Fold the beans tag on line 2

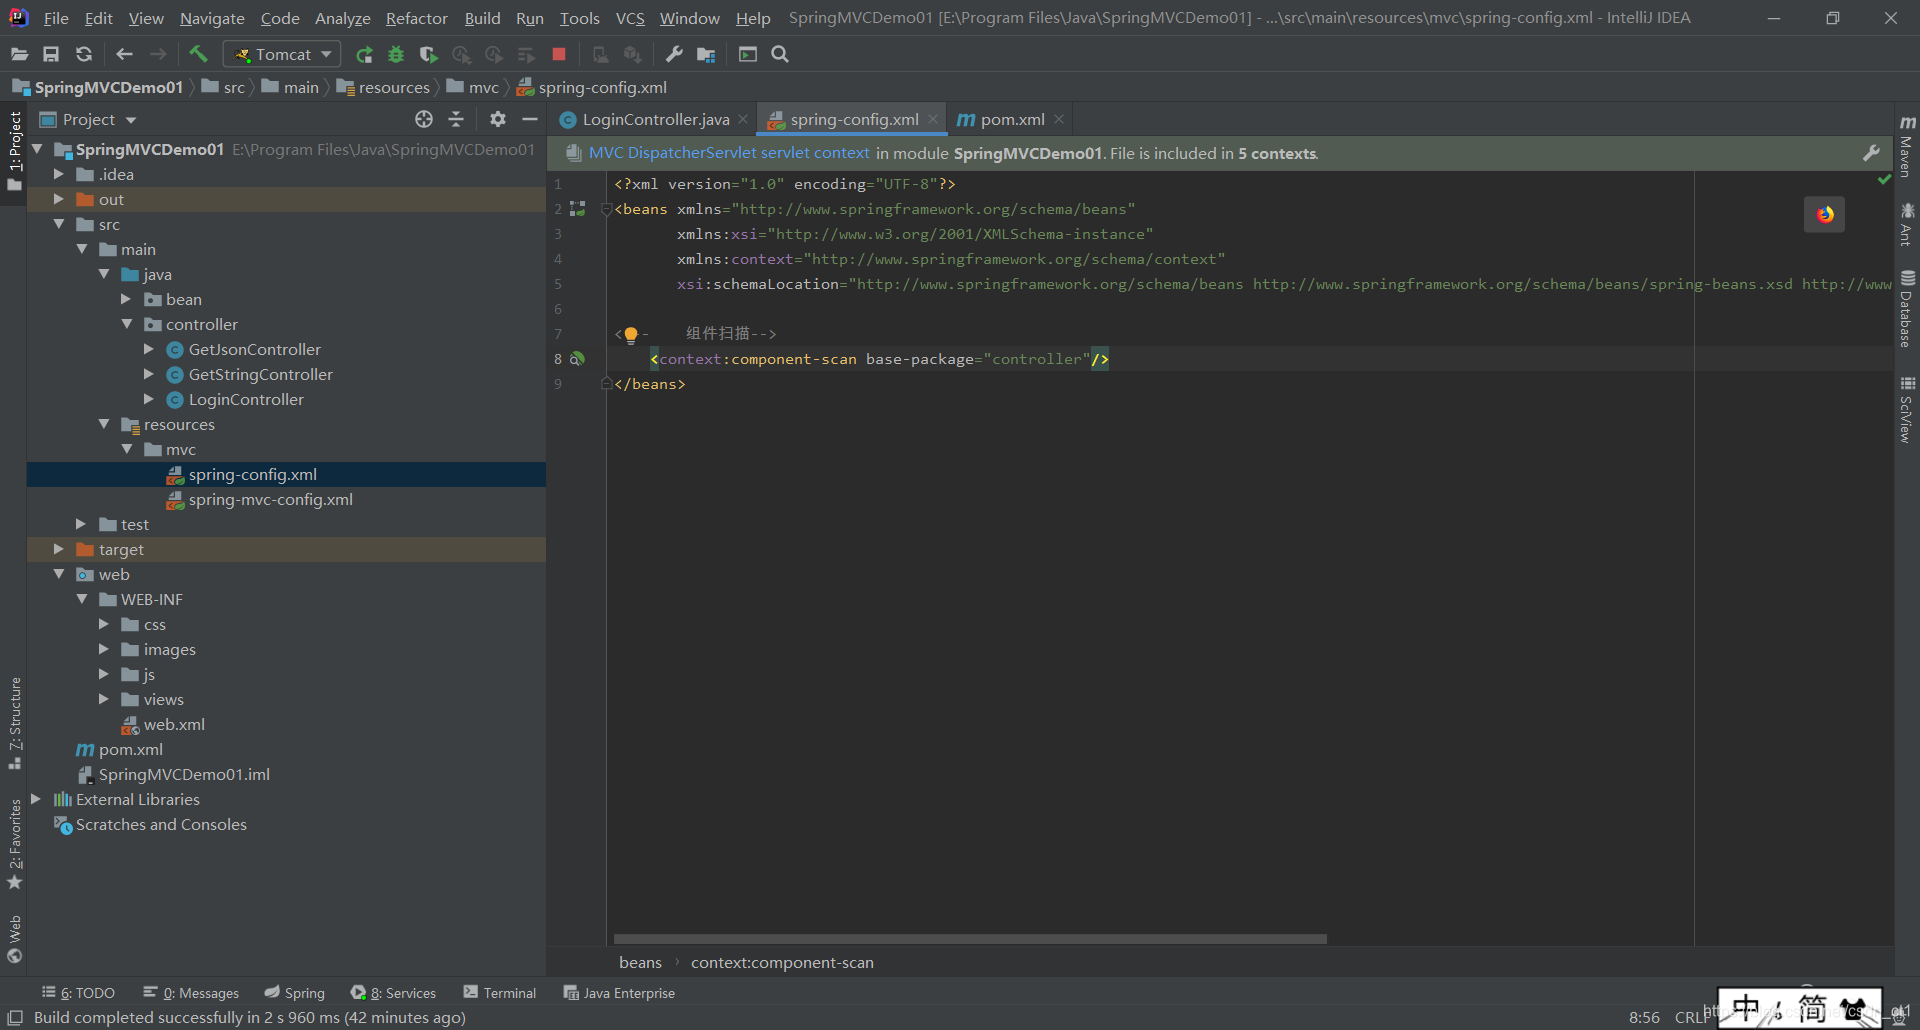point(606,209)
